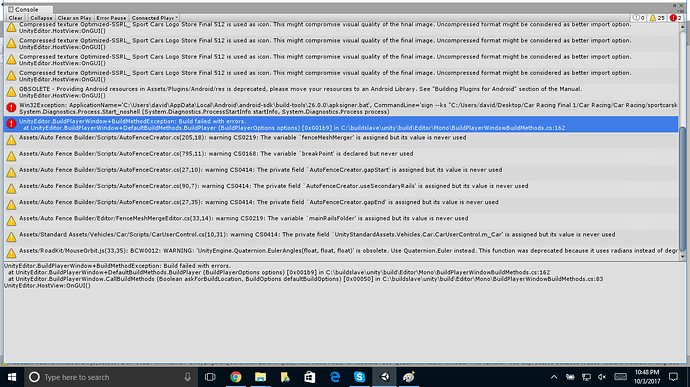Image resolution: width=690 pixels, height=387 pixels.
Task: Click warning icon of CarUserControl row
Action: tap(11, 237)
